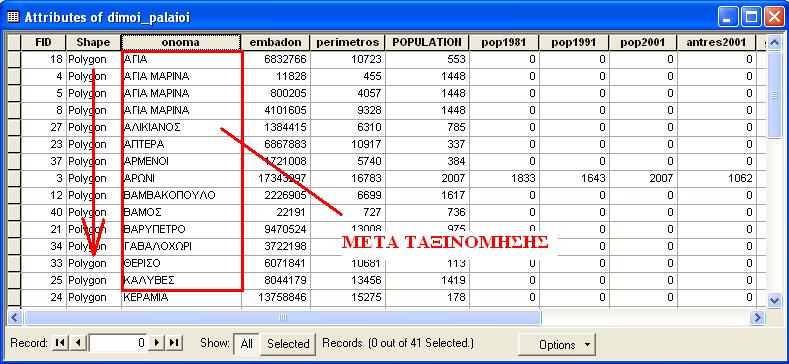
Task: Select row with FID 3 via row selector
Action: click(14, 178)
